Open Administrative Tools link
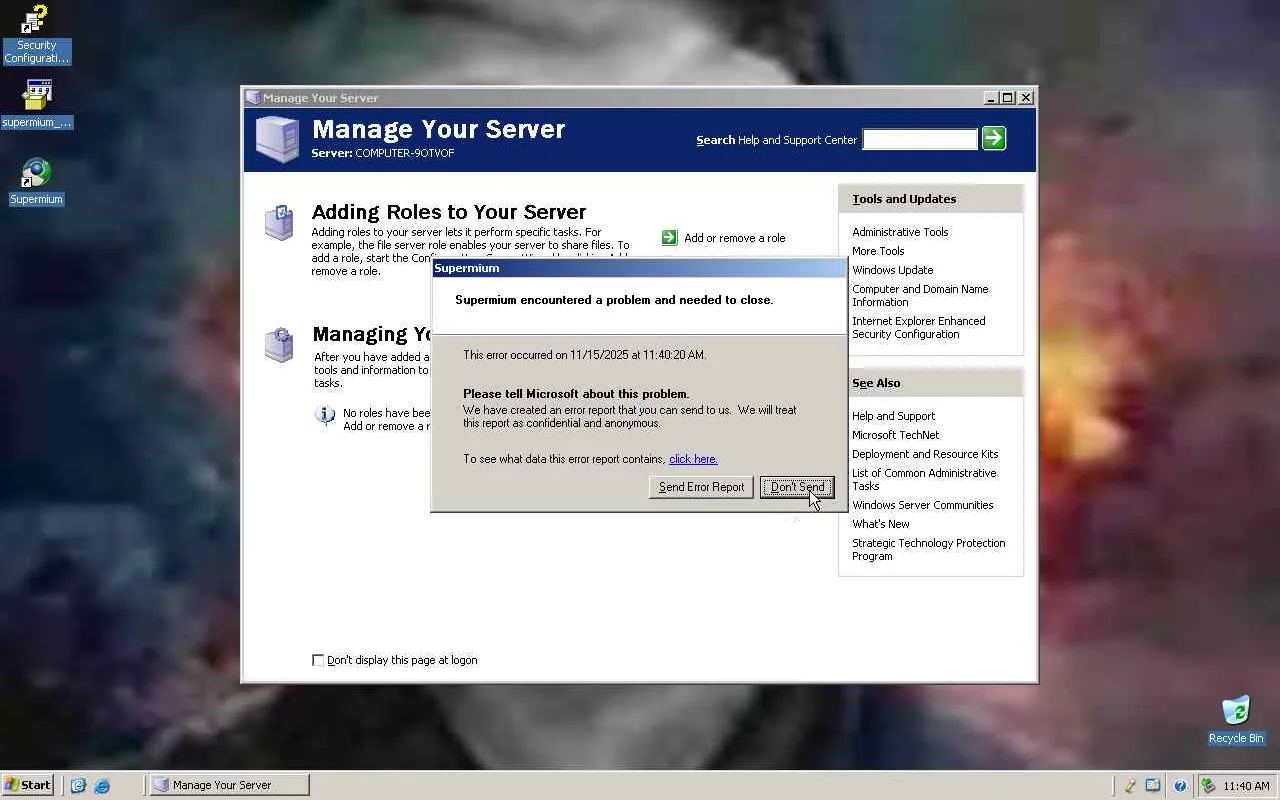The height and width of the screenshot is (800, 1280). point(900,232)
